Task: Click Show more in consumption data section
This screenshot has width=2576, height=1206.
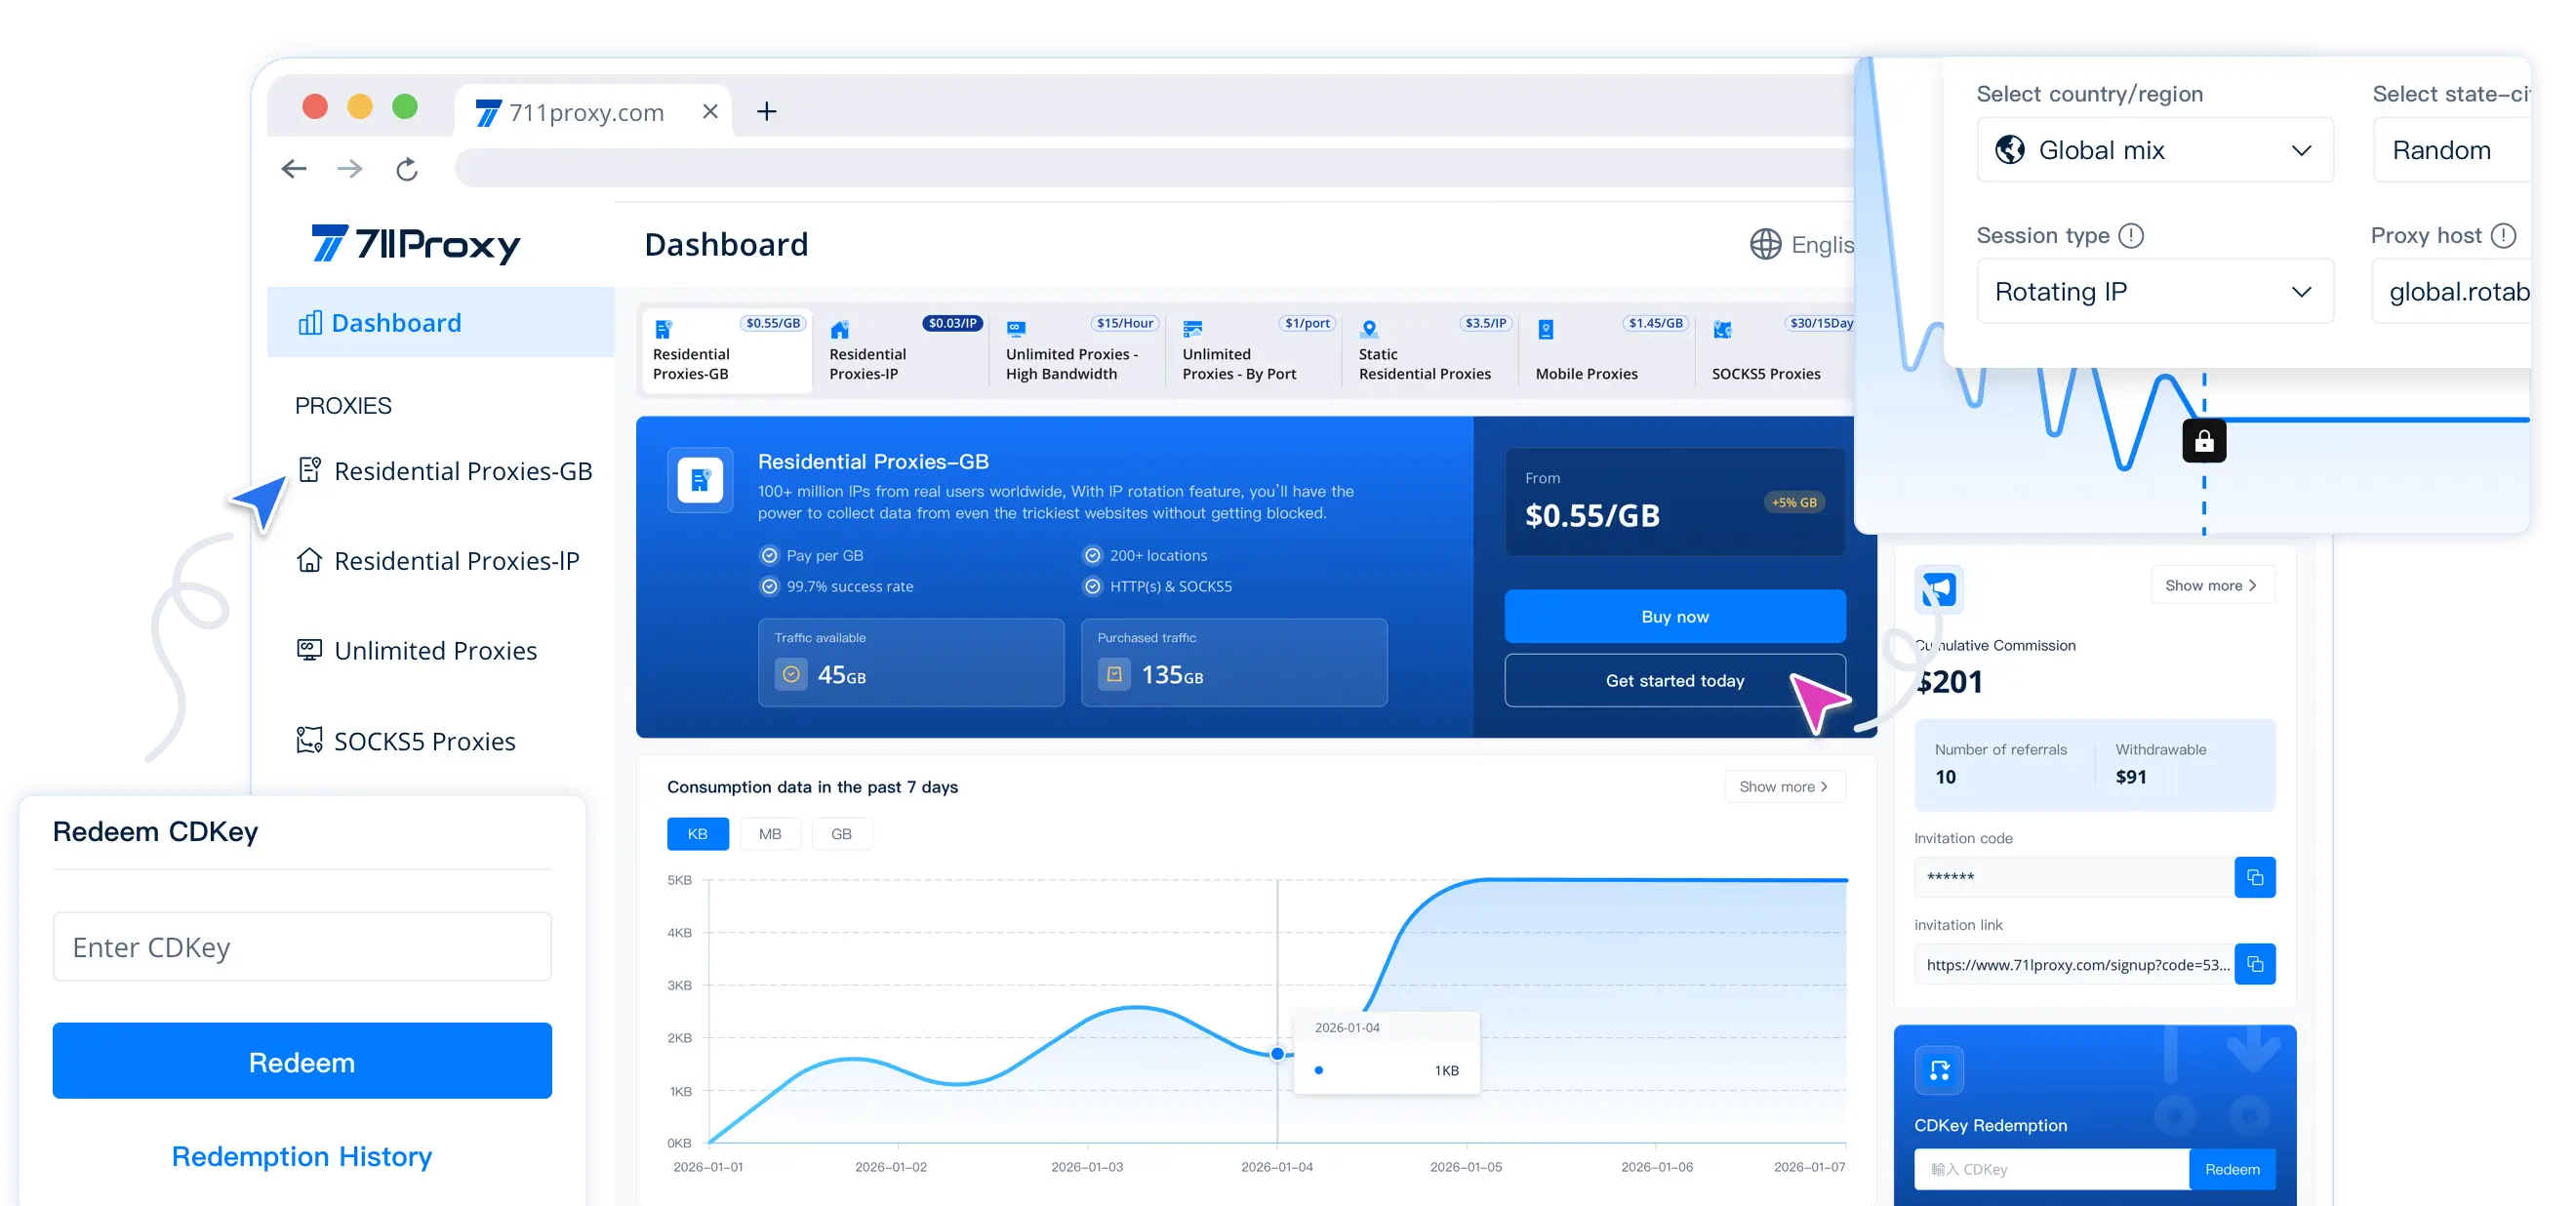Action: click(1785, 787)
